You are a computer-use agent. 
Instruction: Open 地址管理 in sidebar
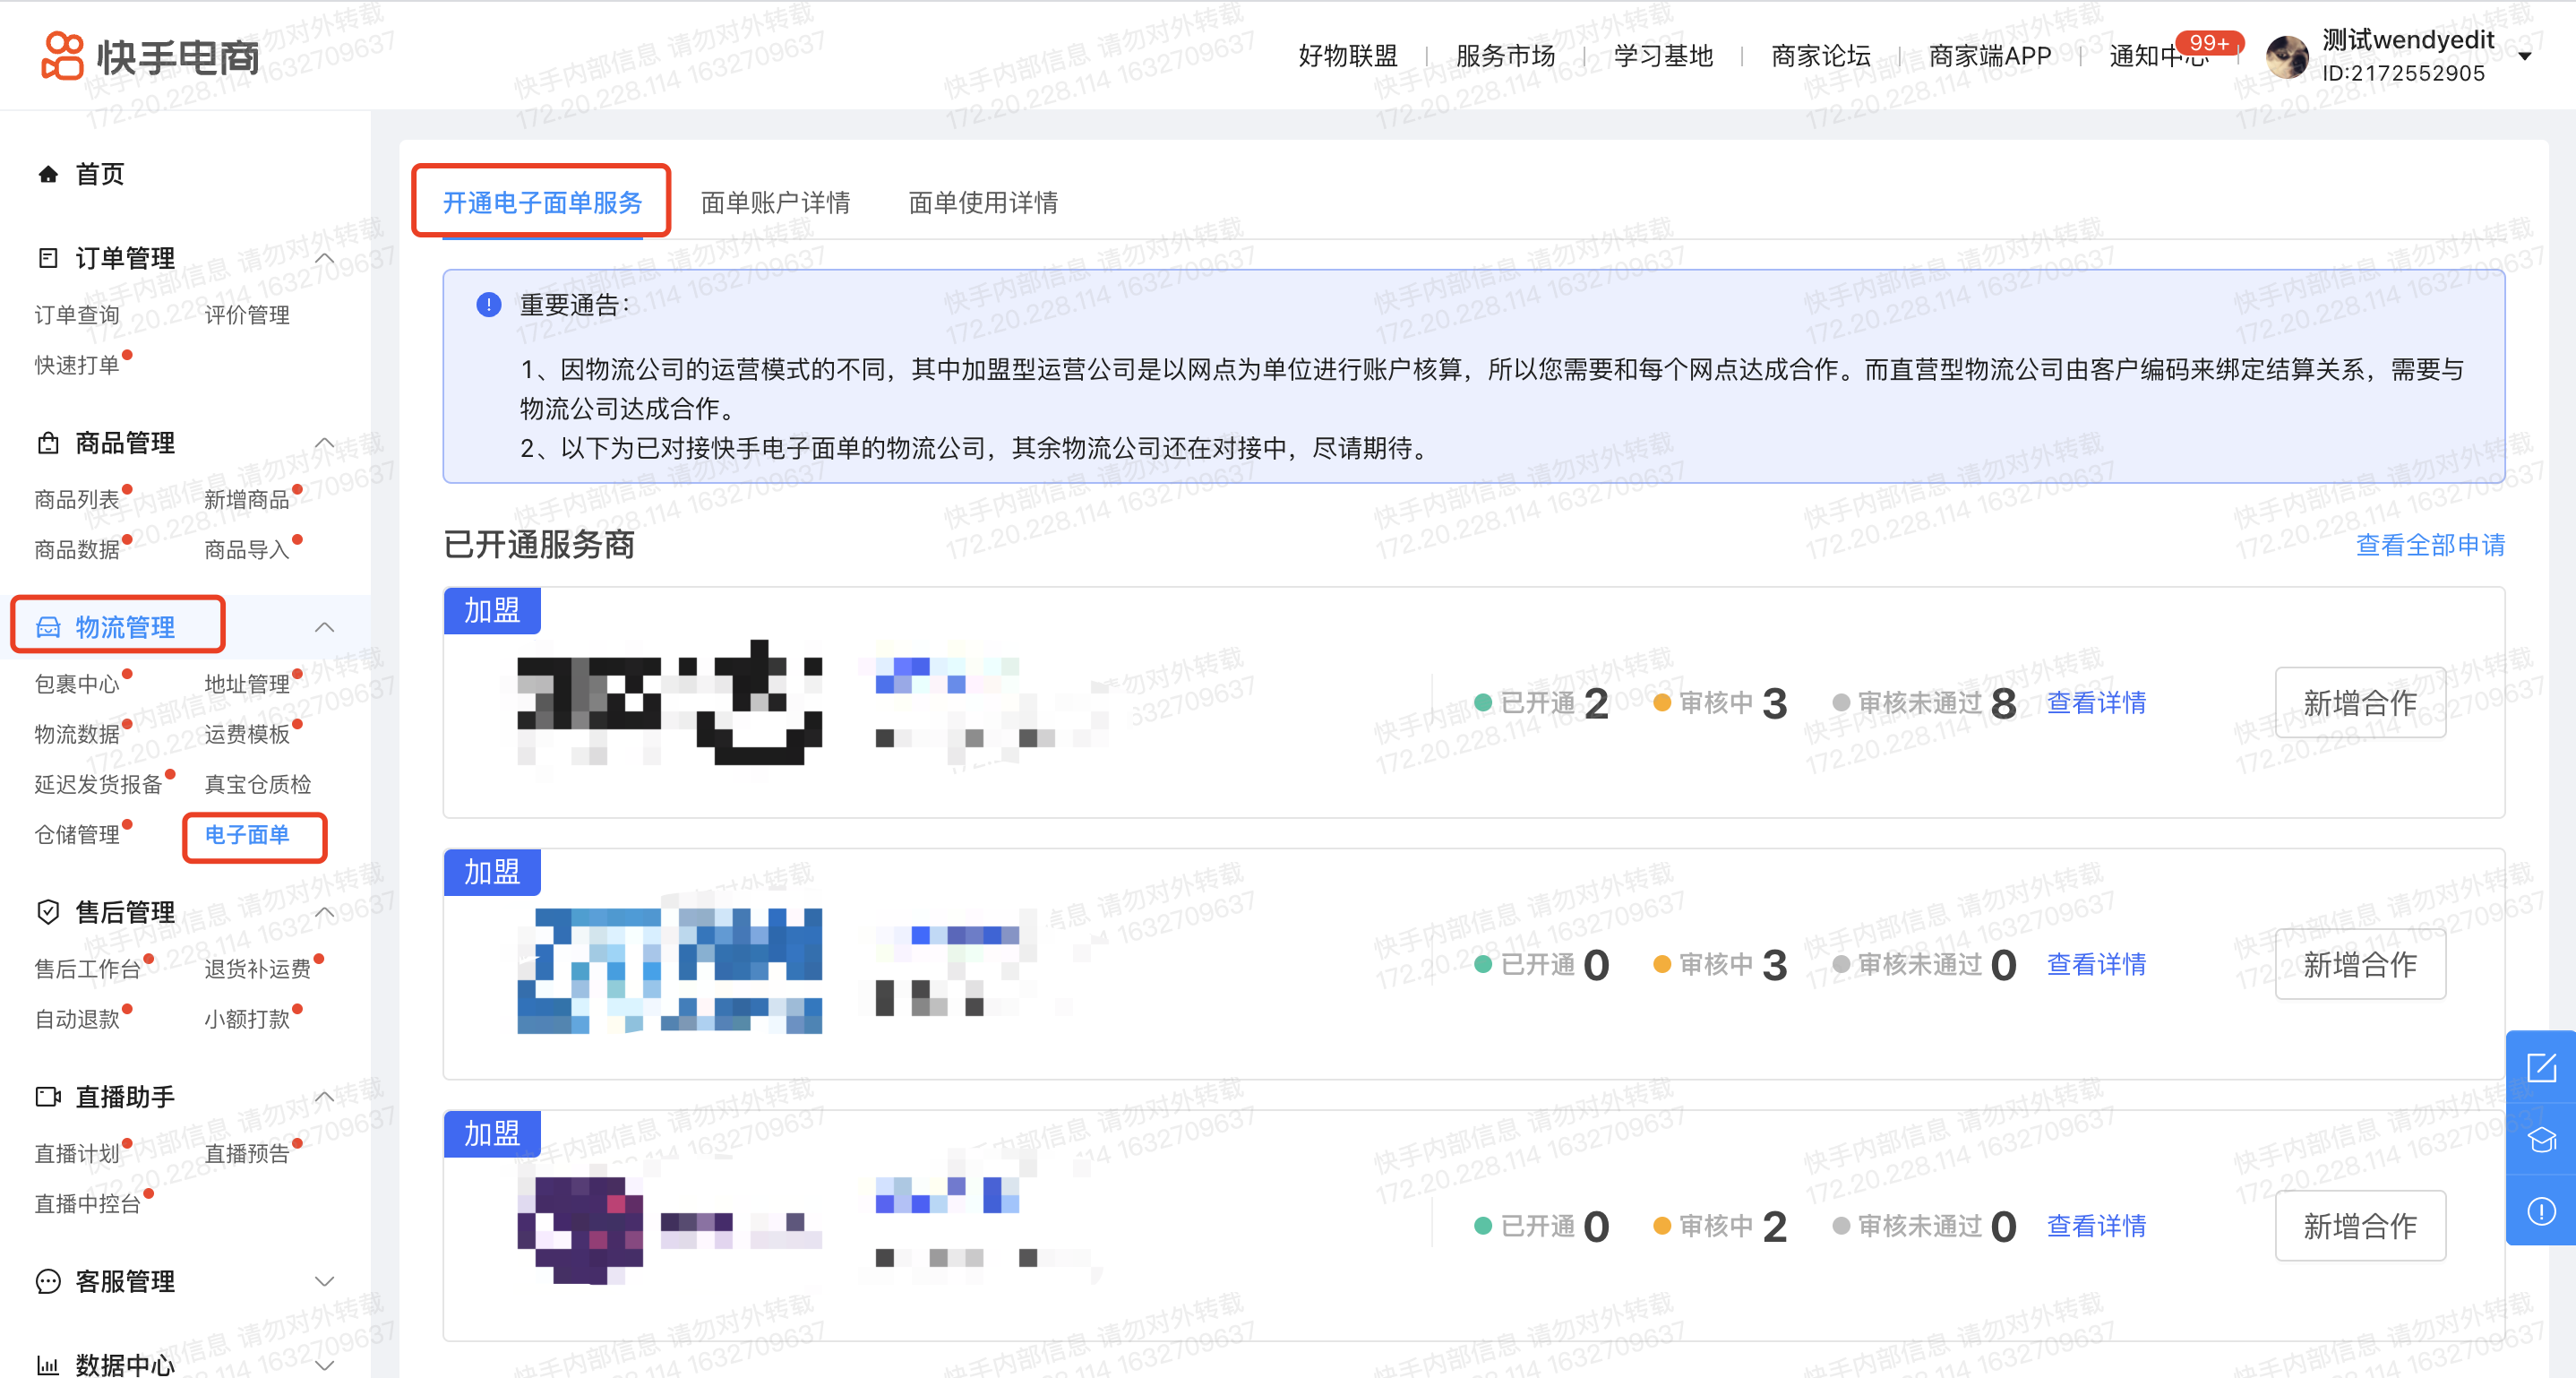pyautogui.click(x=247, y=684)
